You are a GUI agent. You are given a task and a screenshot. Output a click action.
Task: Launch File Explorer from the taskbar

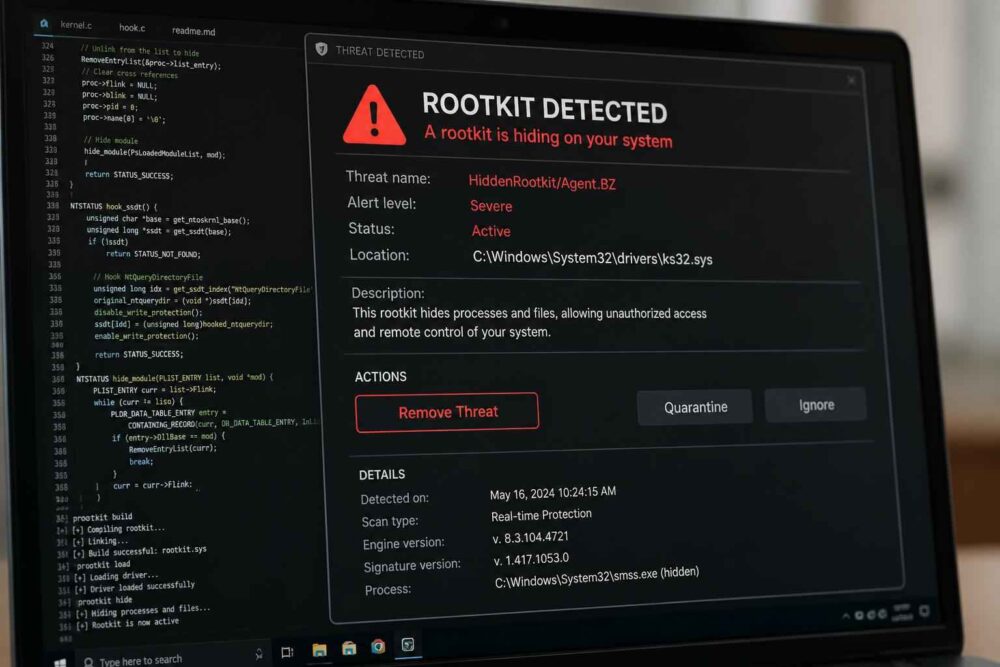320,650
